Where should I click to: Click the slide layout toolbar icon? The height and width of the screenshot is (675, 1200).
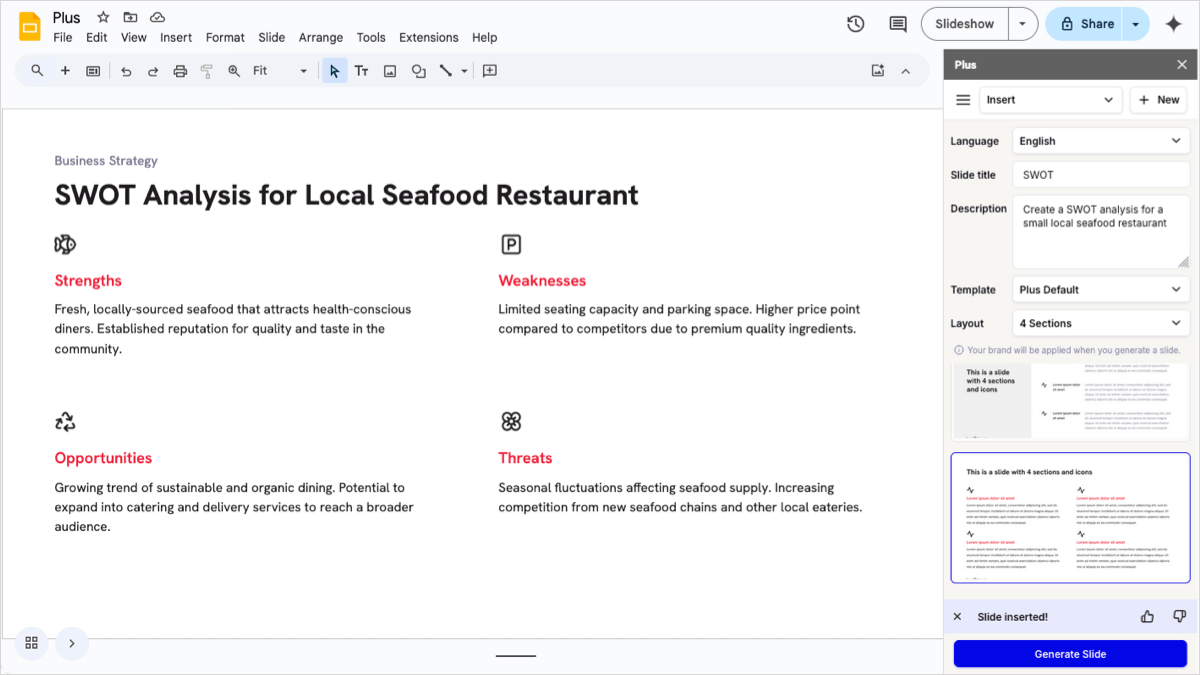point(93,71)
